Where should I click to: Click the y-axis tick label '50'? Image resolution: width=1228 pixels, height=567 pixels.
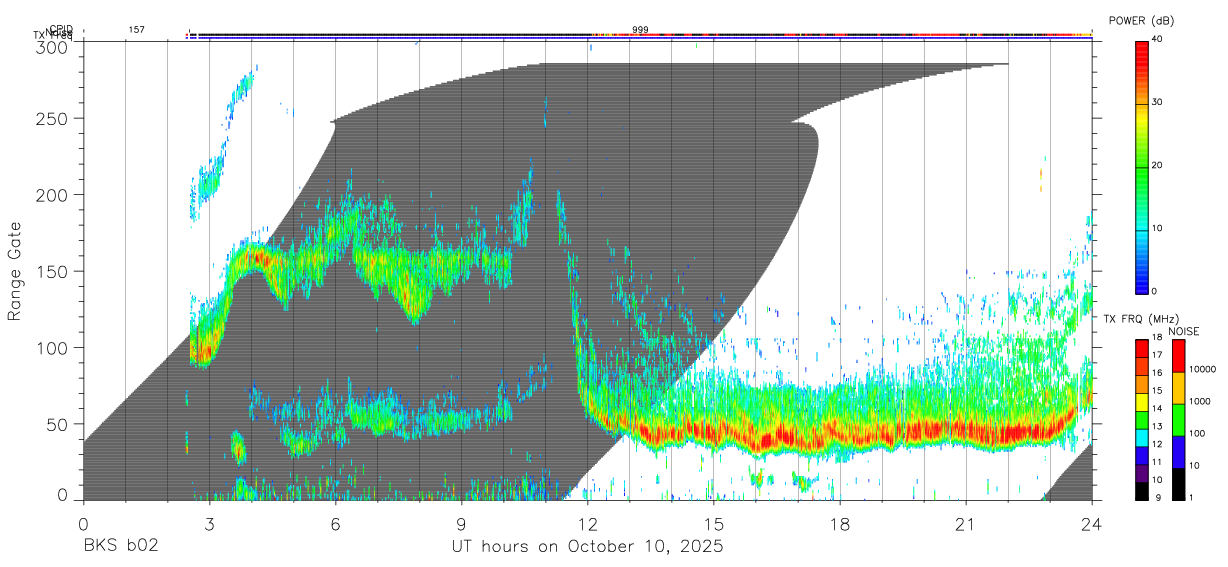pos(59,424)
